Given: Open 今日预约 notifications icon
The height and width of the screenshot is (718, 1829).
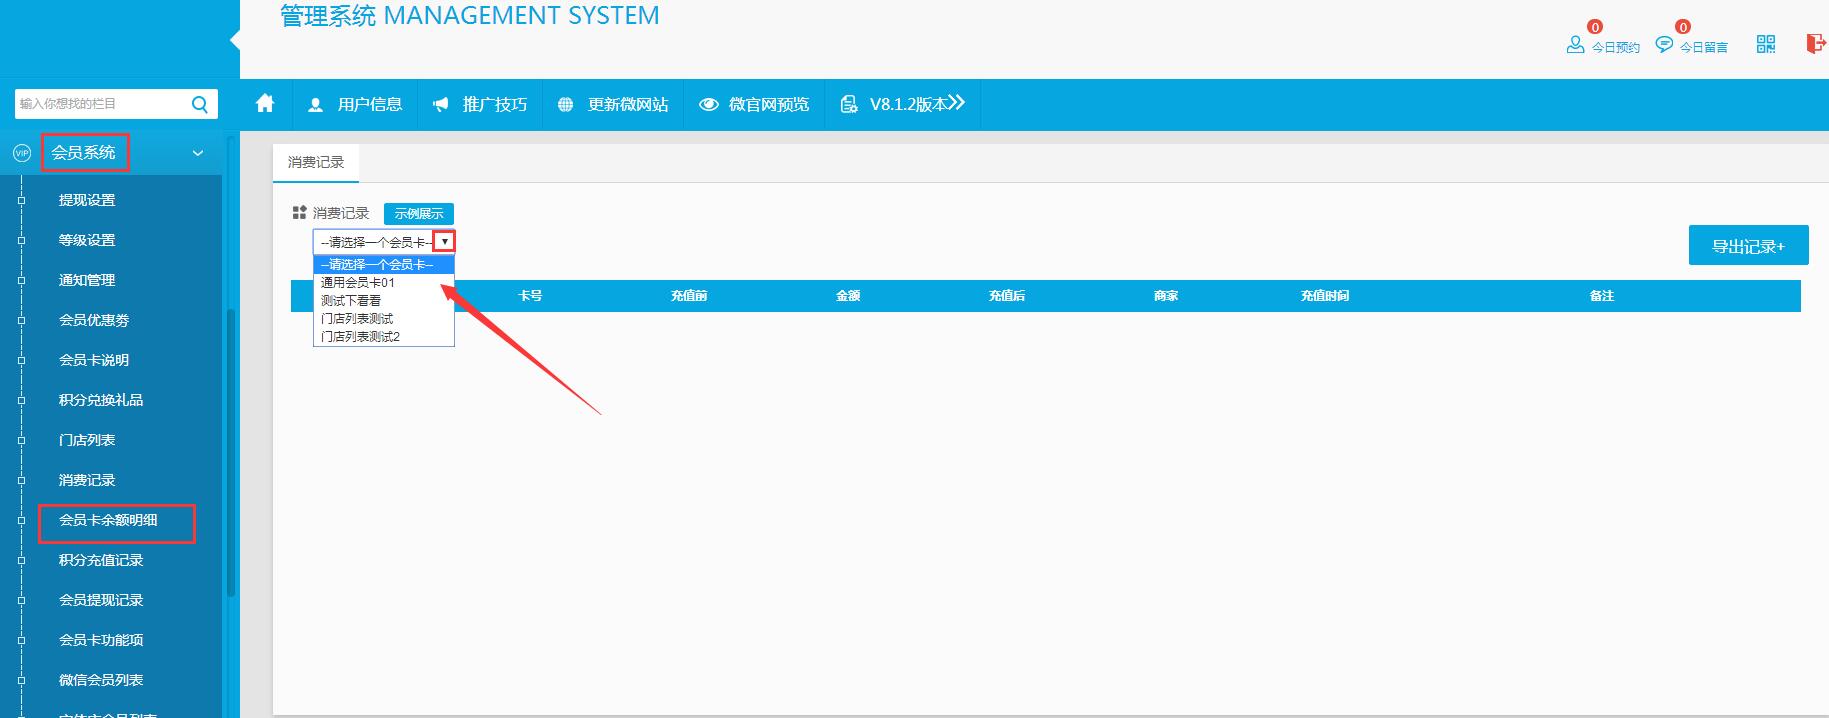Looking at the screenshot, I should click(x=1575, y=45).
